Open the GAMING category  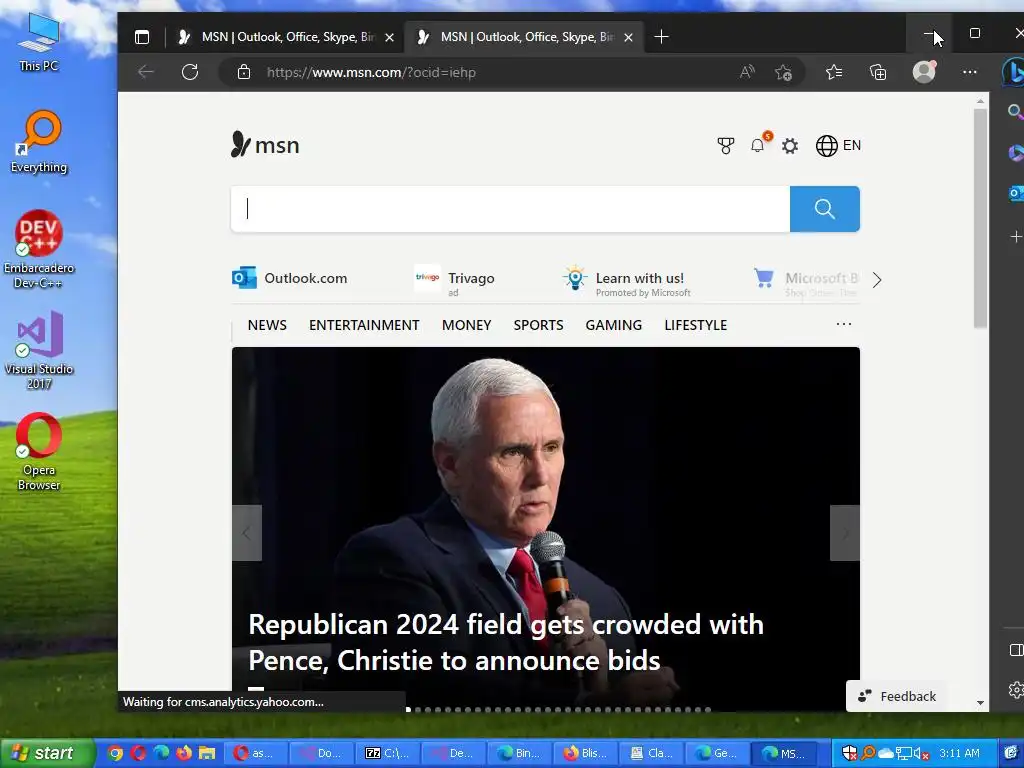(x=613, y=325)
